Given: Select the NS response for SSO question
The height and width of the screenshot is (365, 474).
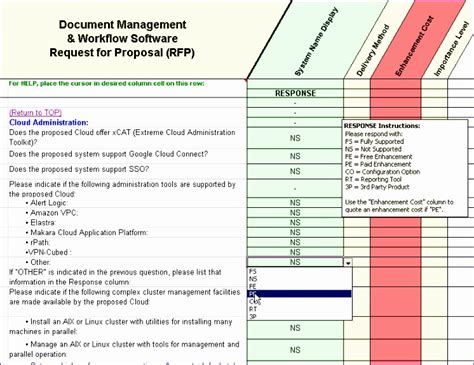Looking at the screenshot, I should [295, 171].
